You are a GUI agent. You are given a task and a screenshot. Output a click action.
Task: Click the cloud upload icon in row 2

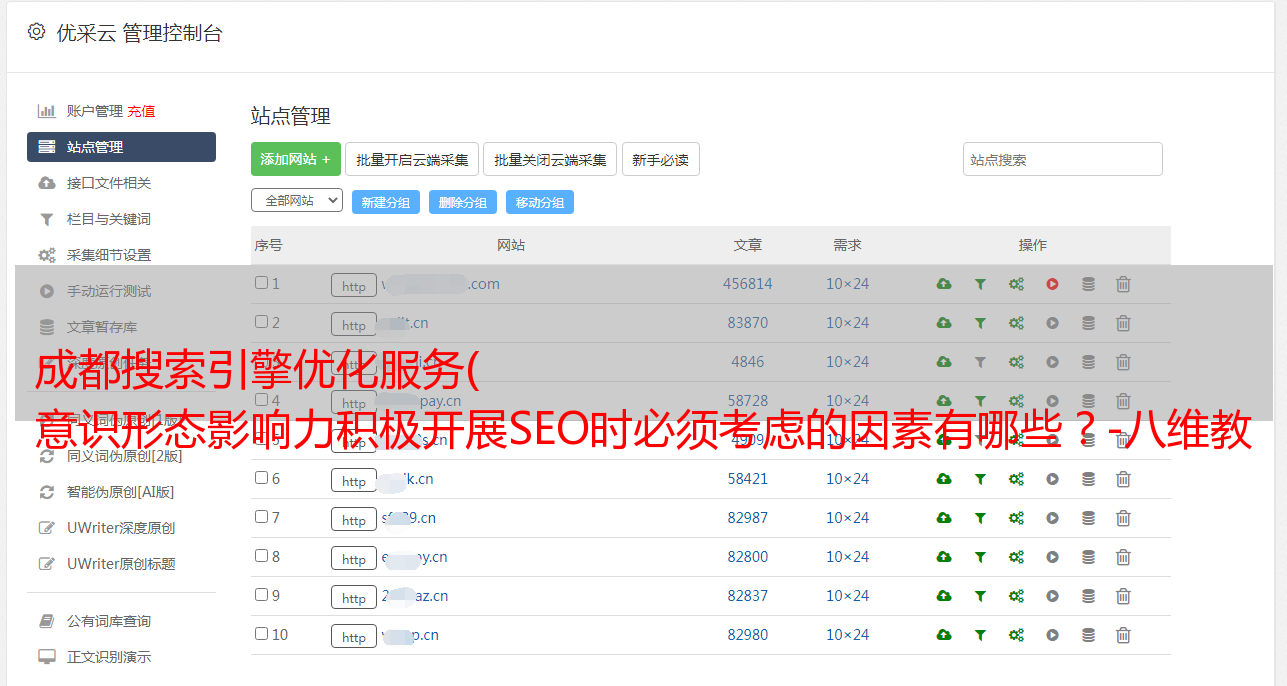[944, 323]
